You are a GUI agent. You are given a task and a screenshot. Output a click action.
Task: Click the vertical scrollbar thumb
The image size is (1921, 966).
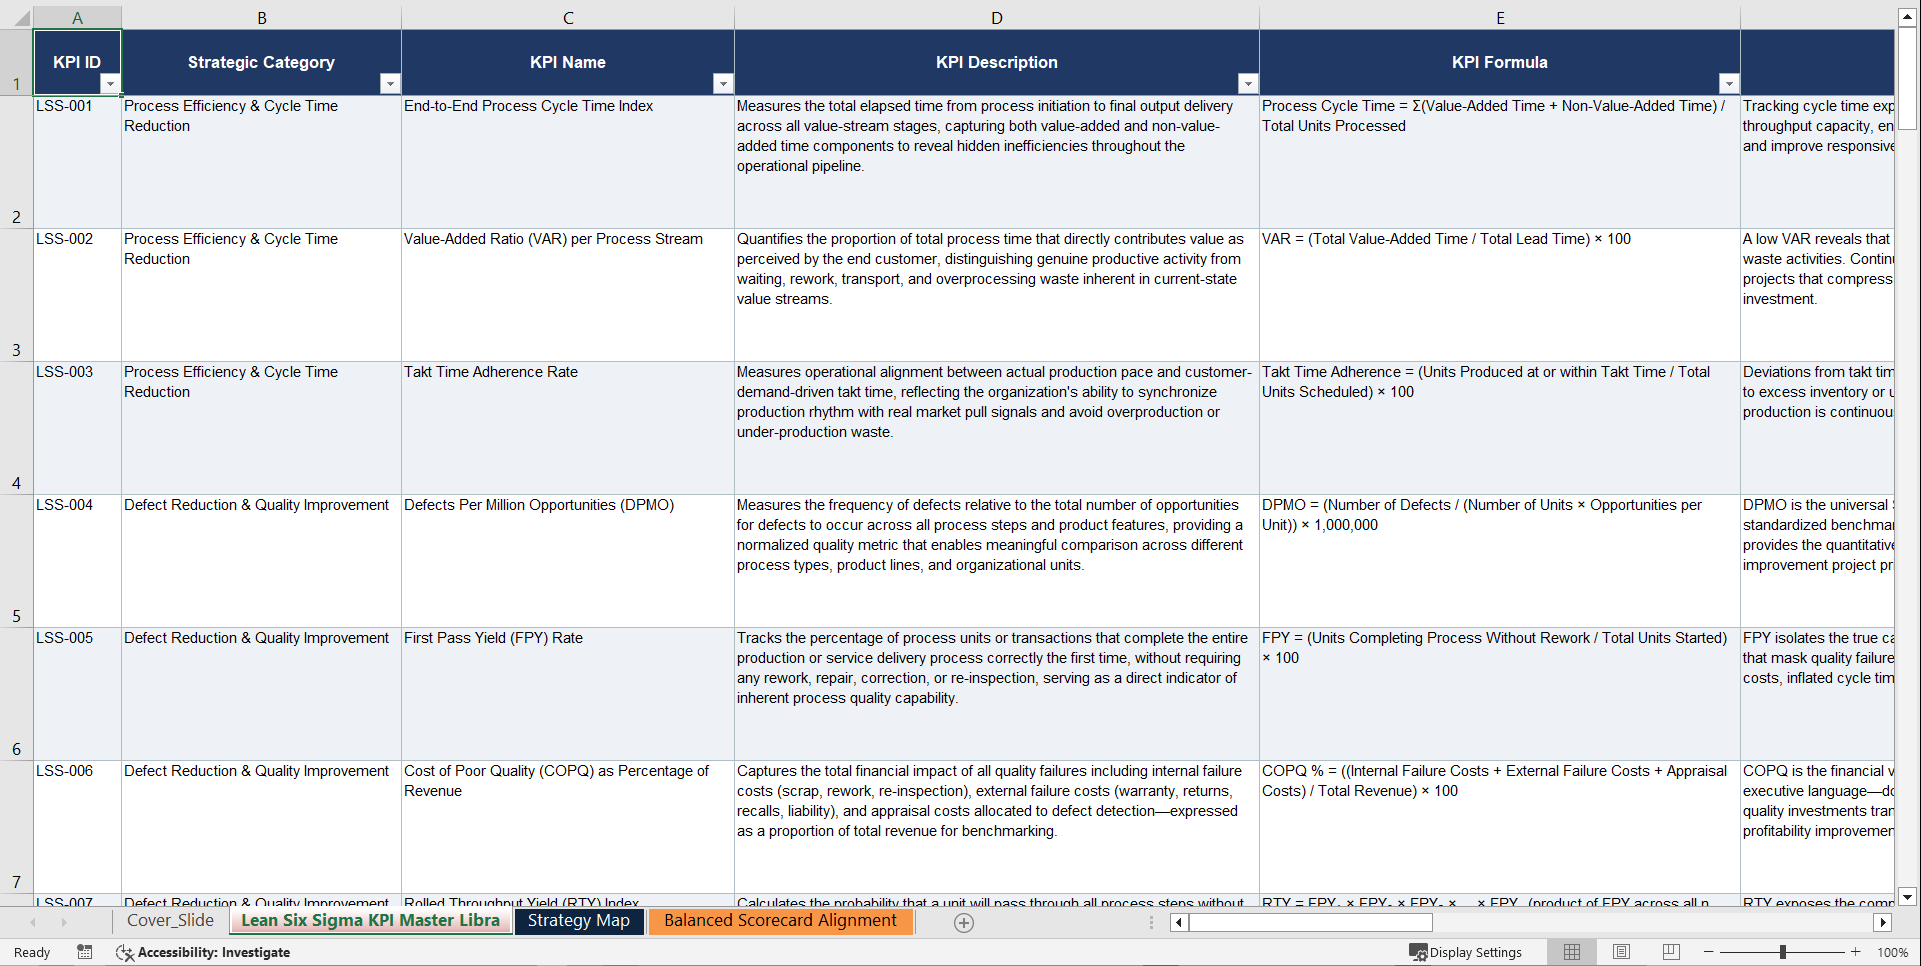point(1907,78)
